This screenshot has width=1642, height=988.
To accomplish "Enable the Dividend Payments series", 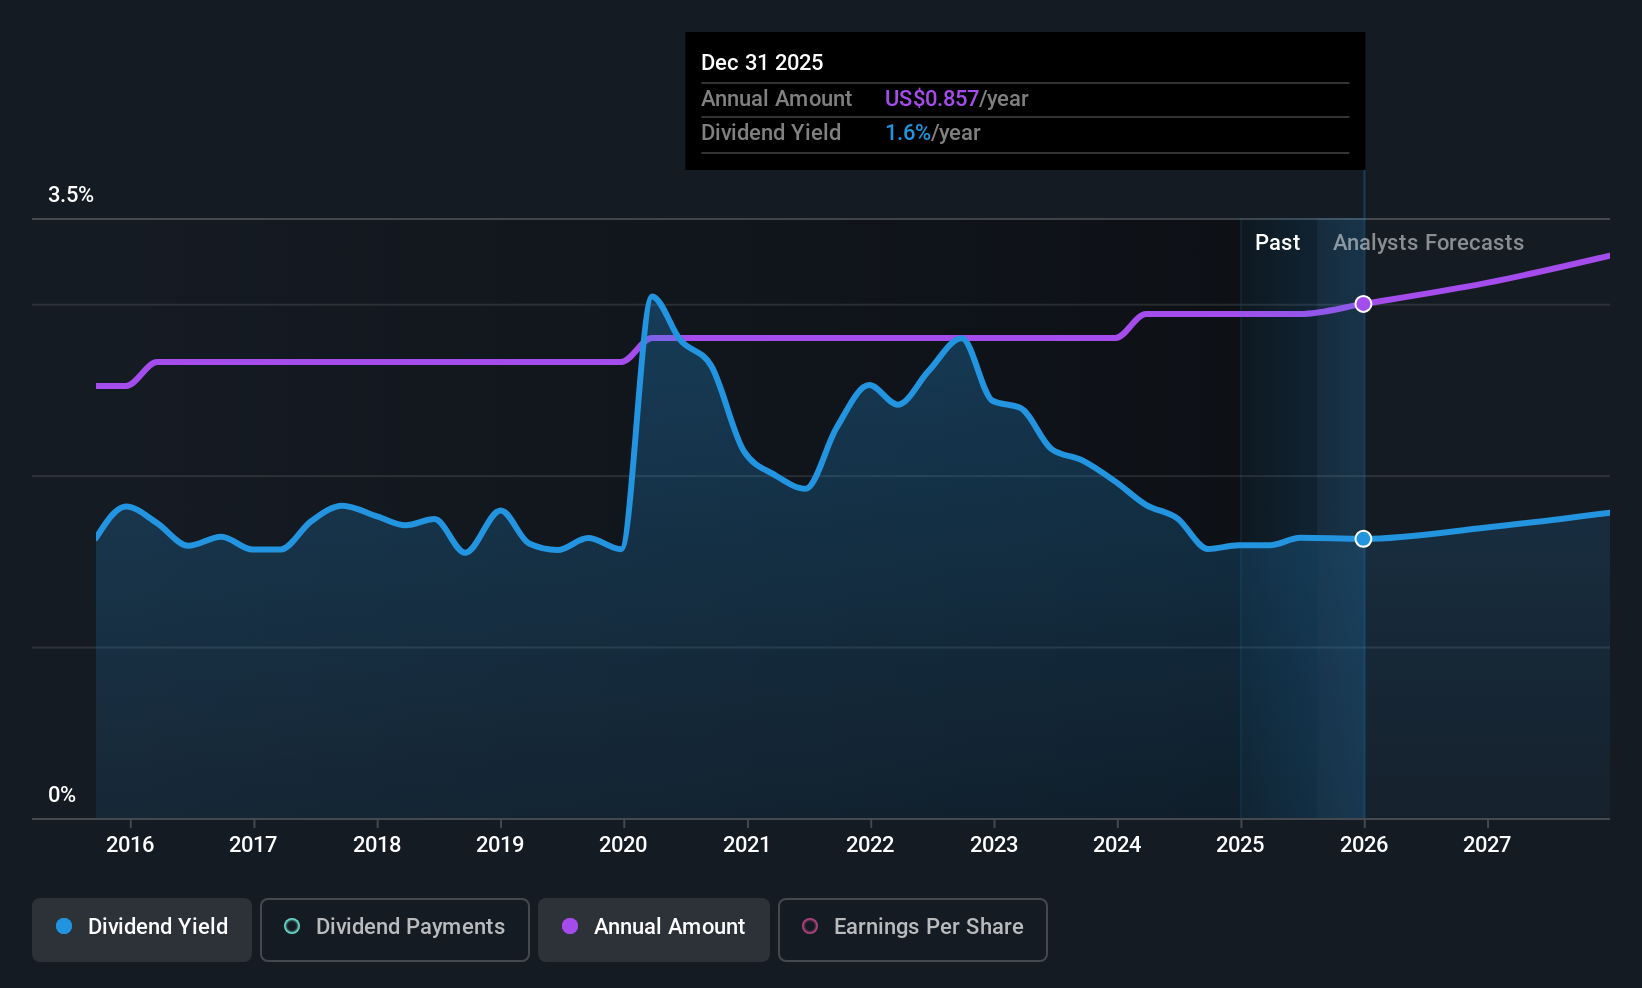I will tap(395, 930).
